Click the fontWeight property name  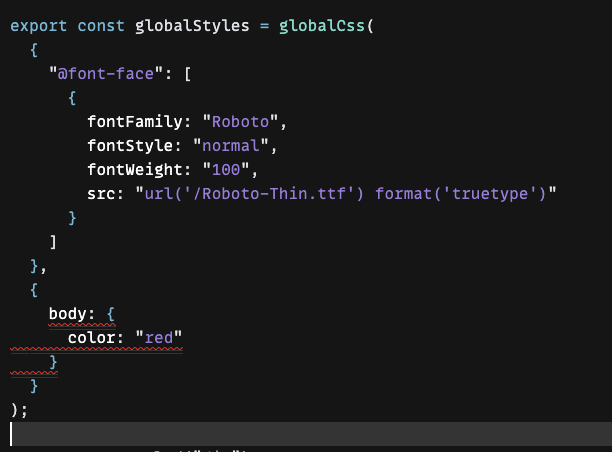135,169
